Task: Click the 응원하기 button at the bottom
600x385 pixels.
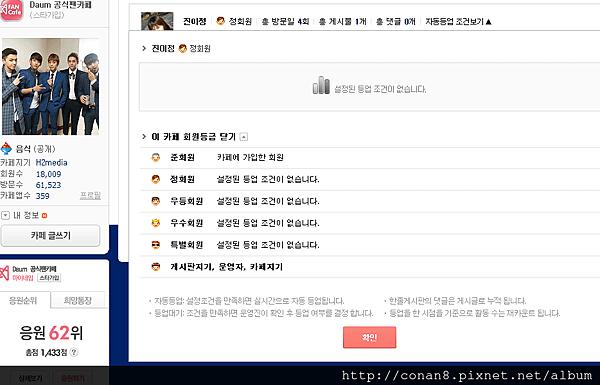Action: 73,378
